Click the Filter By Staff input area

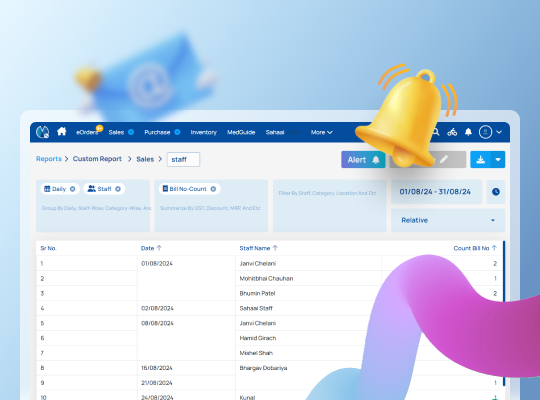[330, 206]
